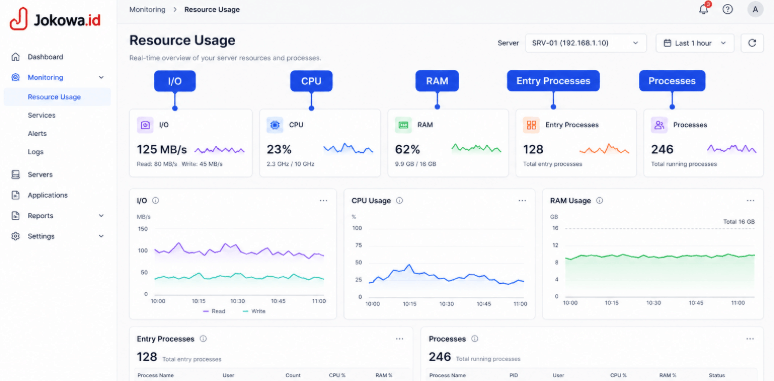Click the Entry Processes card grid icon
Image resolution: width=774 pixels, height=381 pixels.
click(531, 125)
